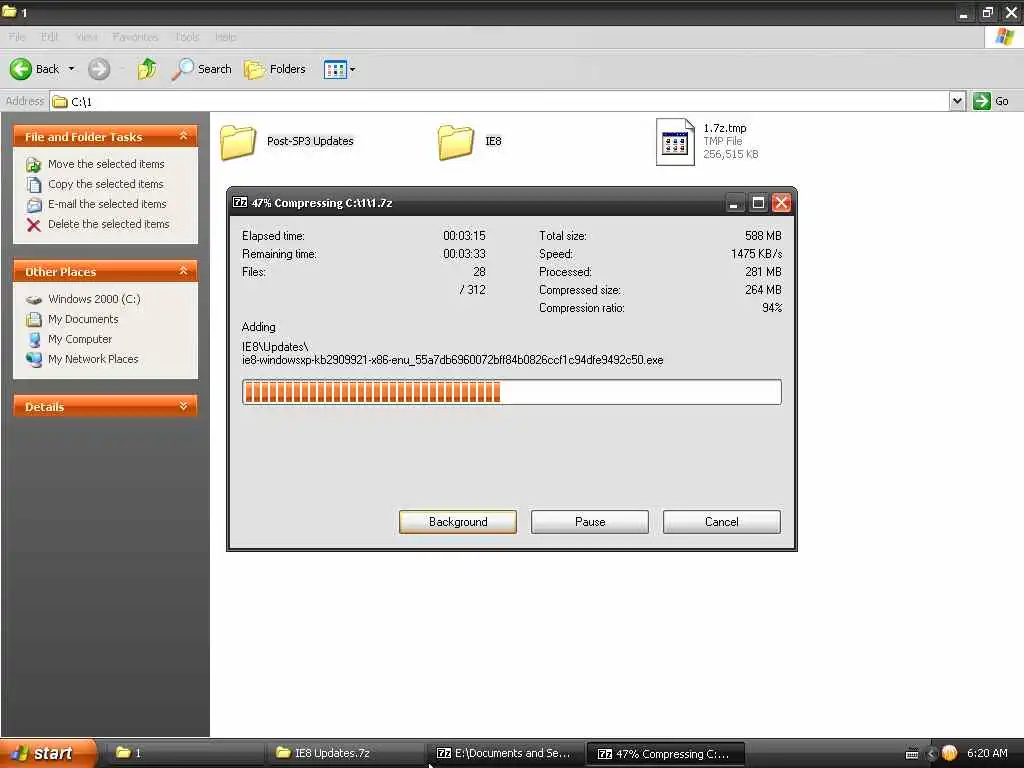Collapse the File and Folder Tasks panel
The image size is (1024, 768).
(184, 136)
